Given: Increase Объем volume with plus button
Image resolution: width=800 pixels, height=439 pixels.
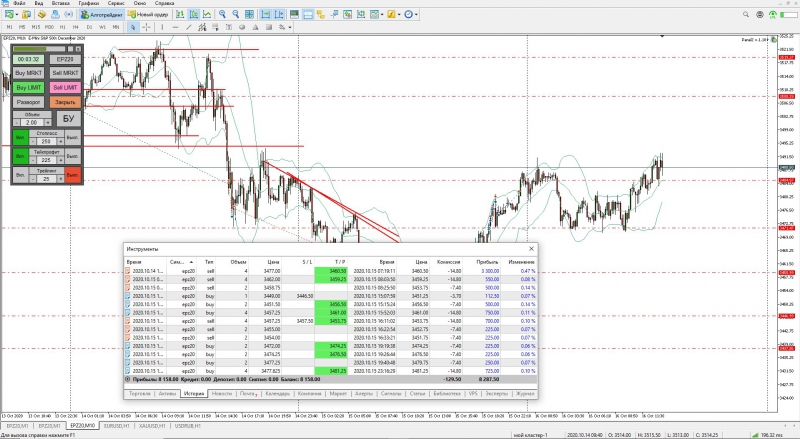Looking at the screenshot, I should (48, 123).
